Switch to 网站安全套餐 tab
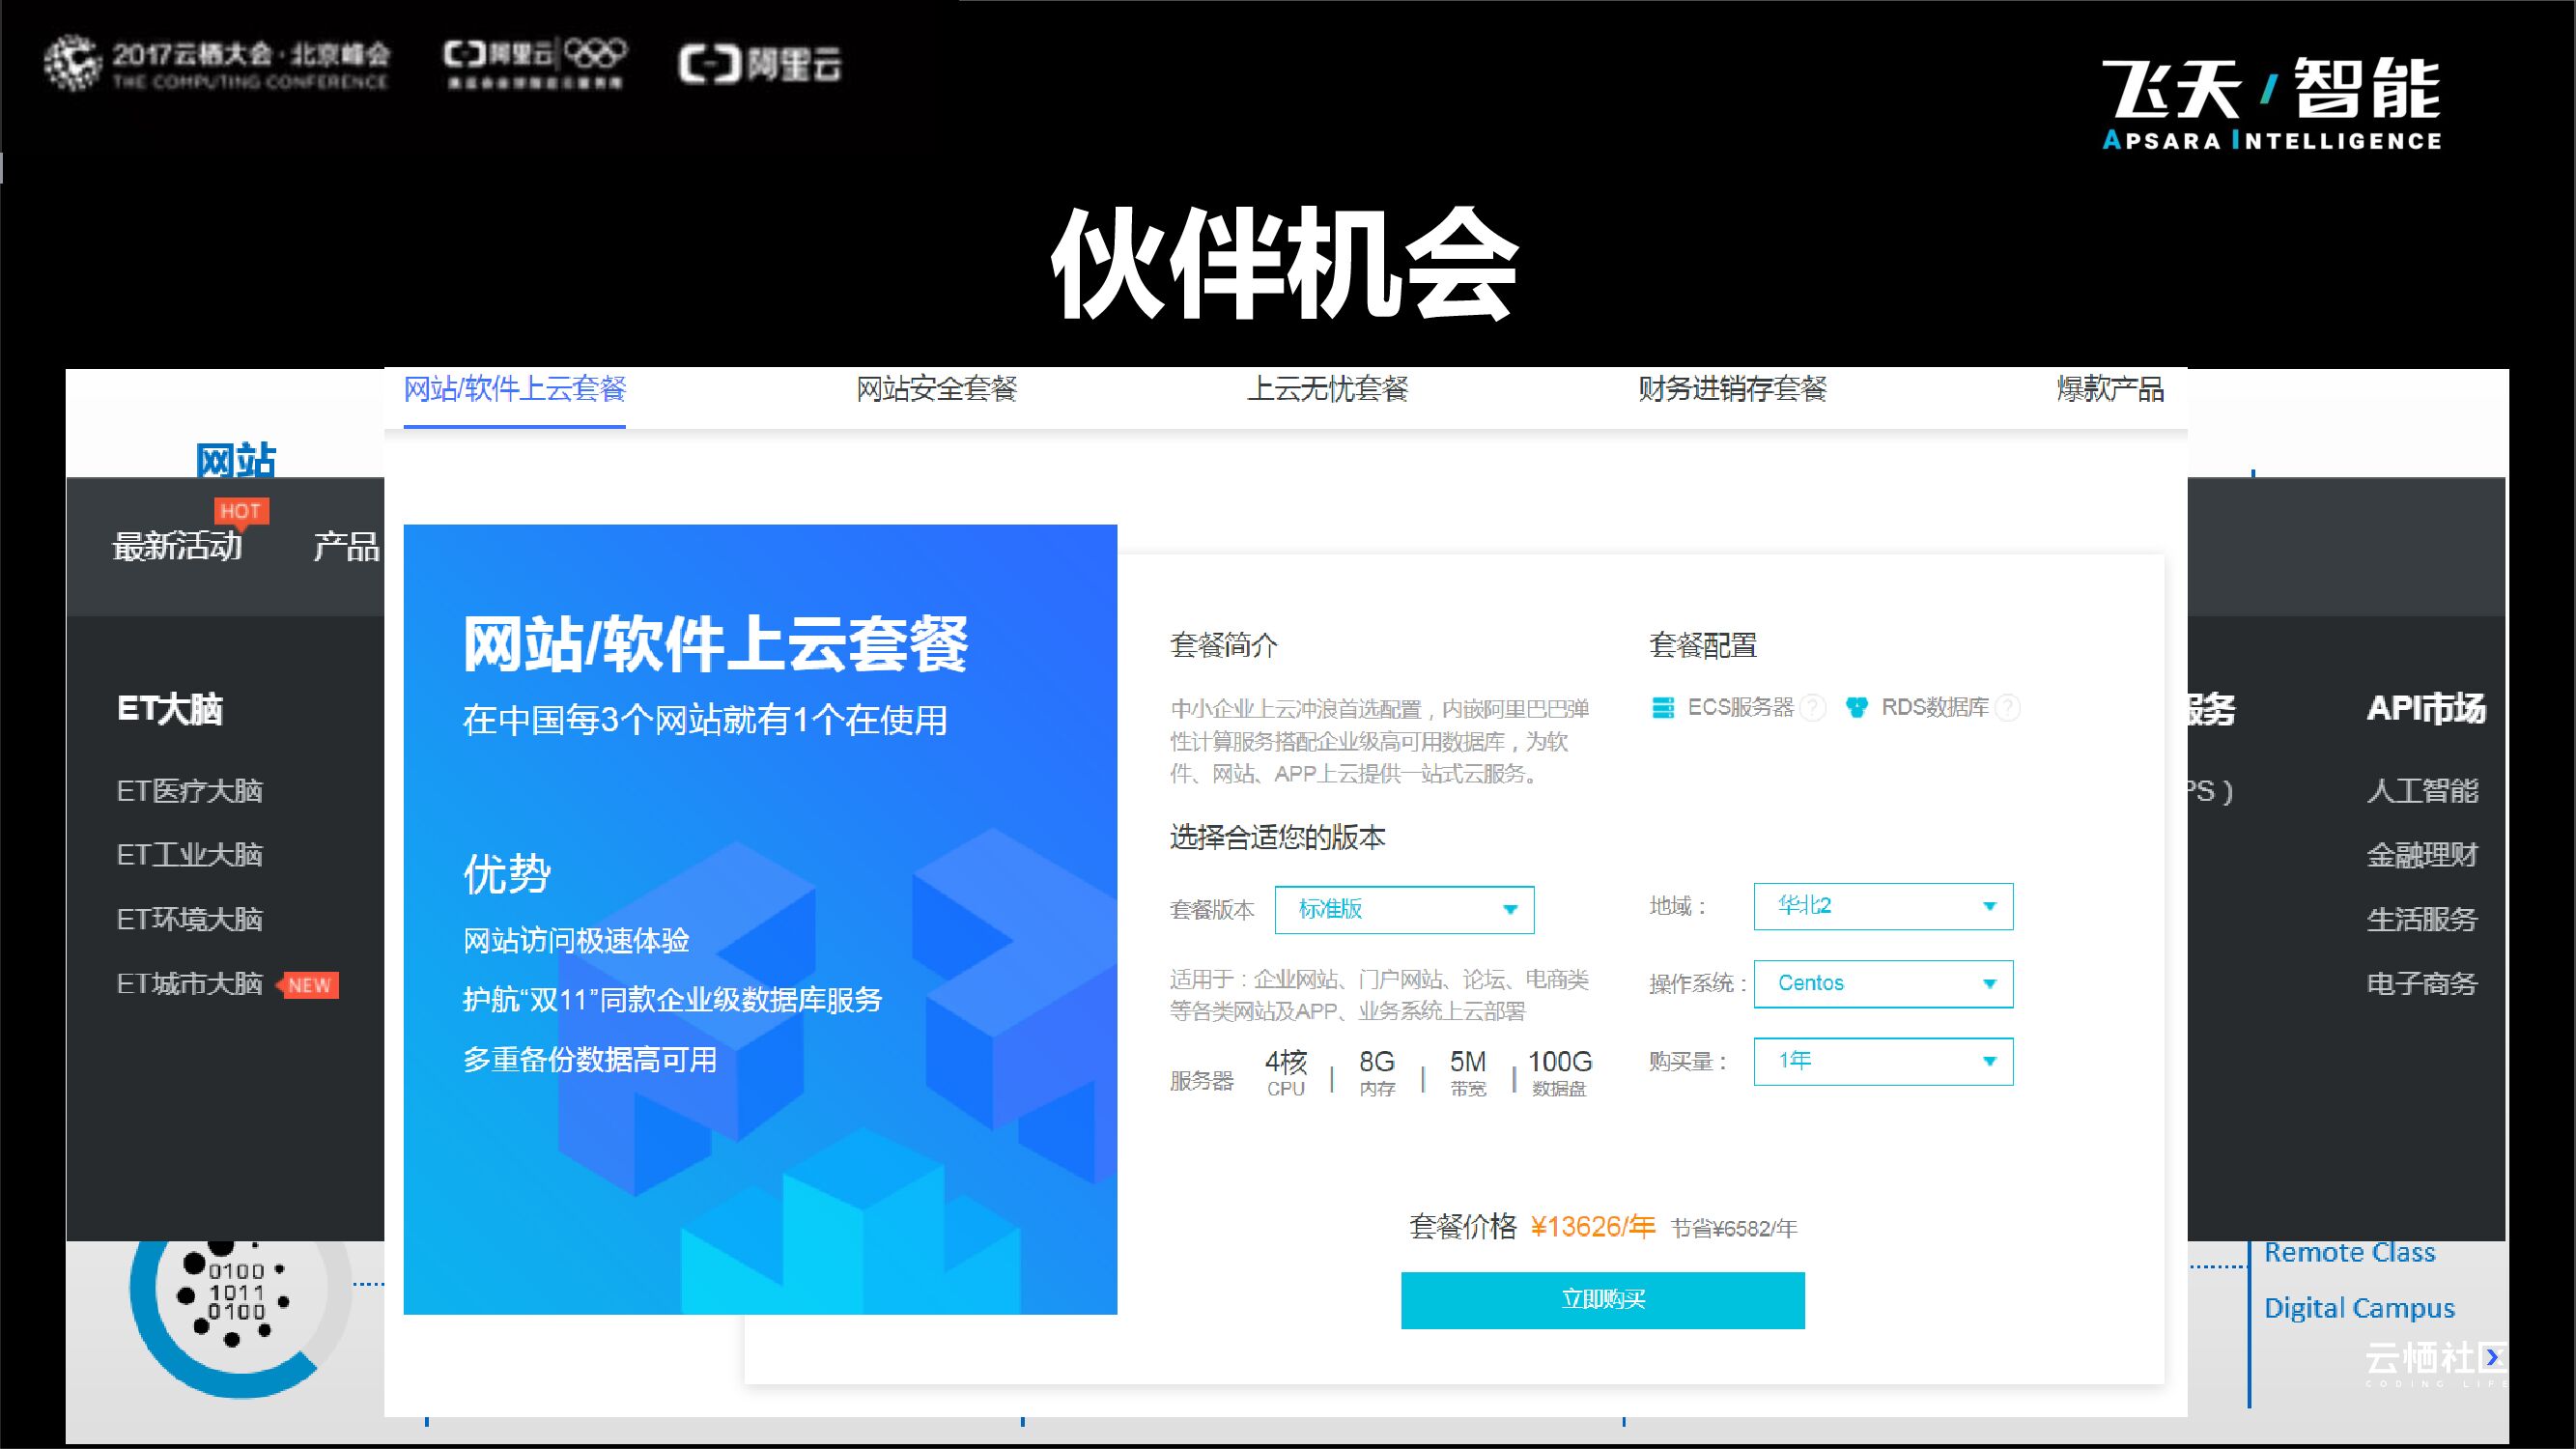Screen dimensions: 2576x1449 tap(936, 389)
